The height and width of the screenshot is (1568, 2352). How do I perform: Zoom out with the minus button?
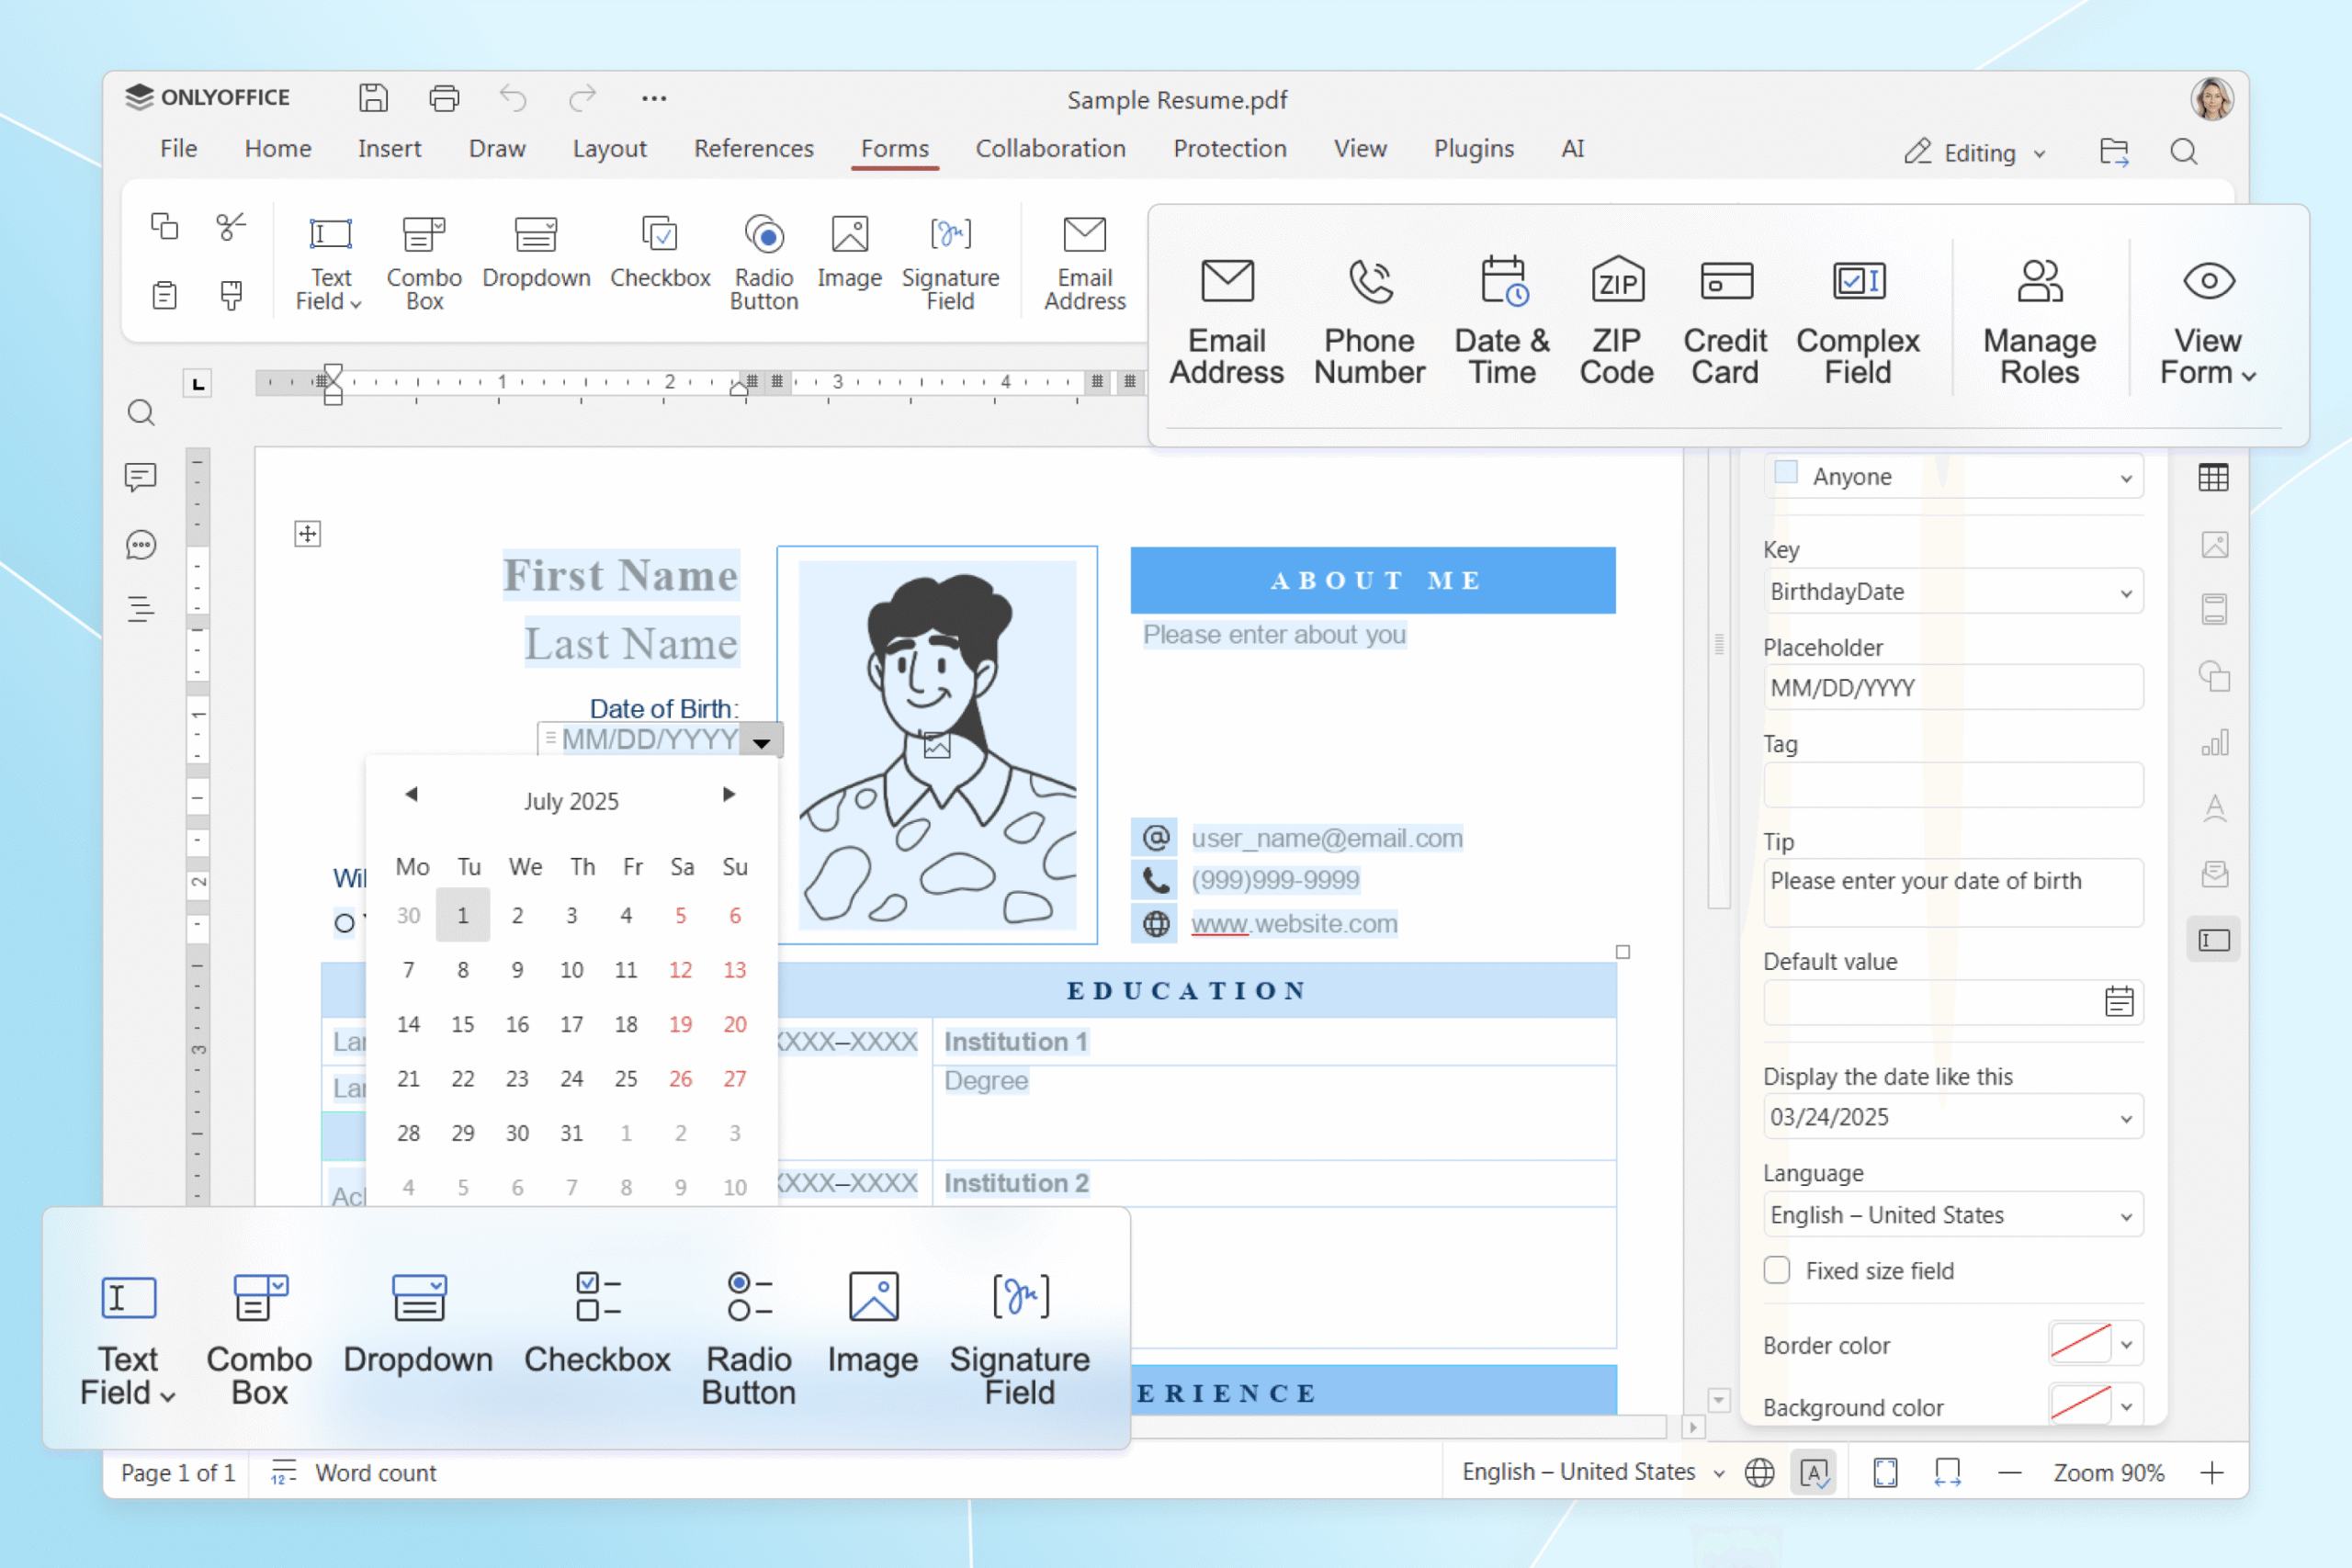coord(2009,1472)
